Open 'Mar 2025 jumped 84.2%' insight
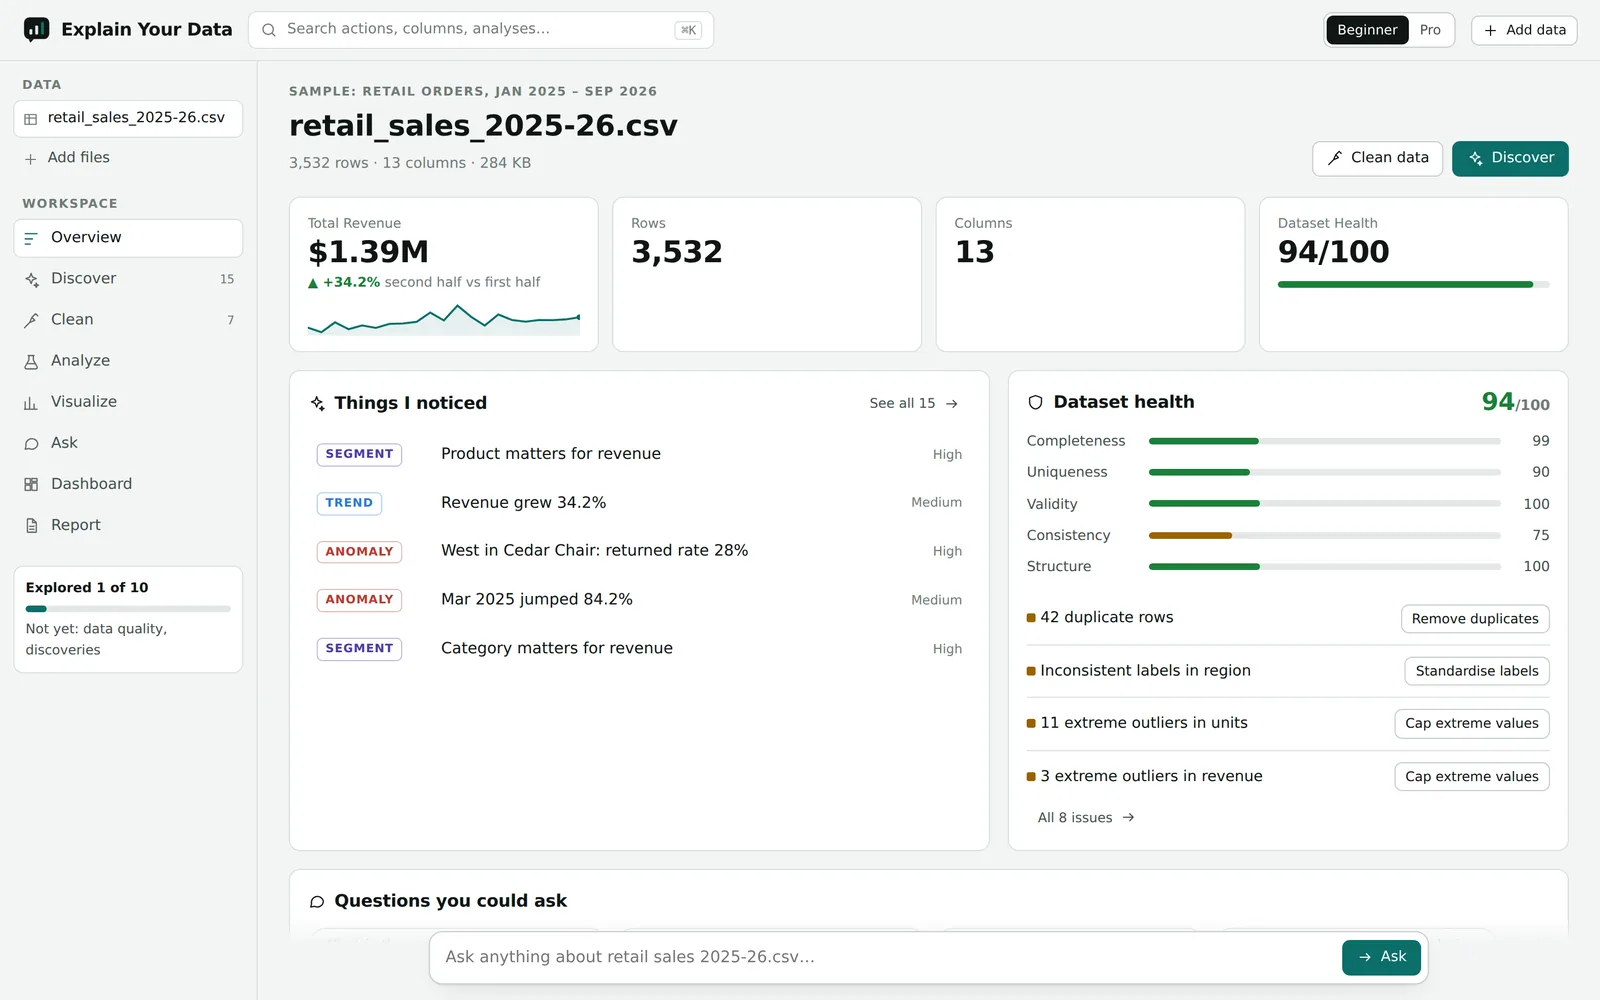Image resolution: width=1600 pixels, height=1000 pixels. pyautogui.click(x=639, y=600)
